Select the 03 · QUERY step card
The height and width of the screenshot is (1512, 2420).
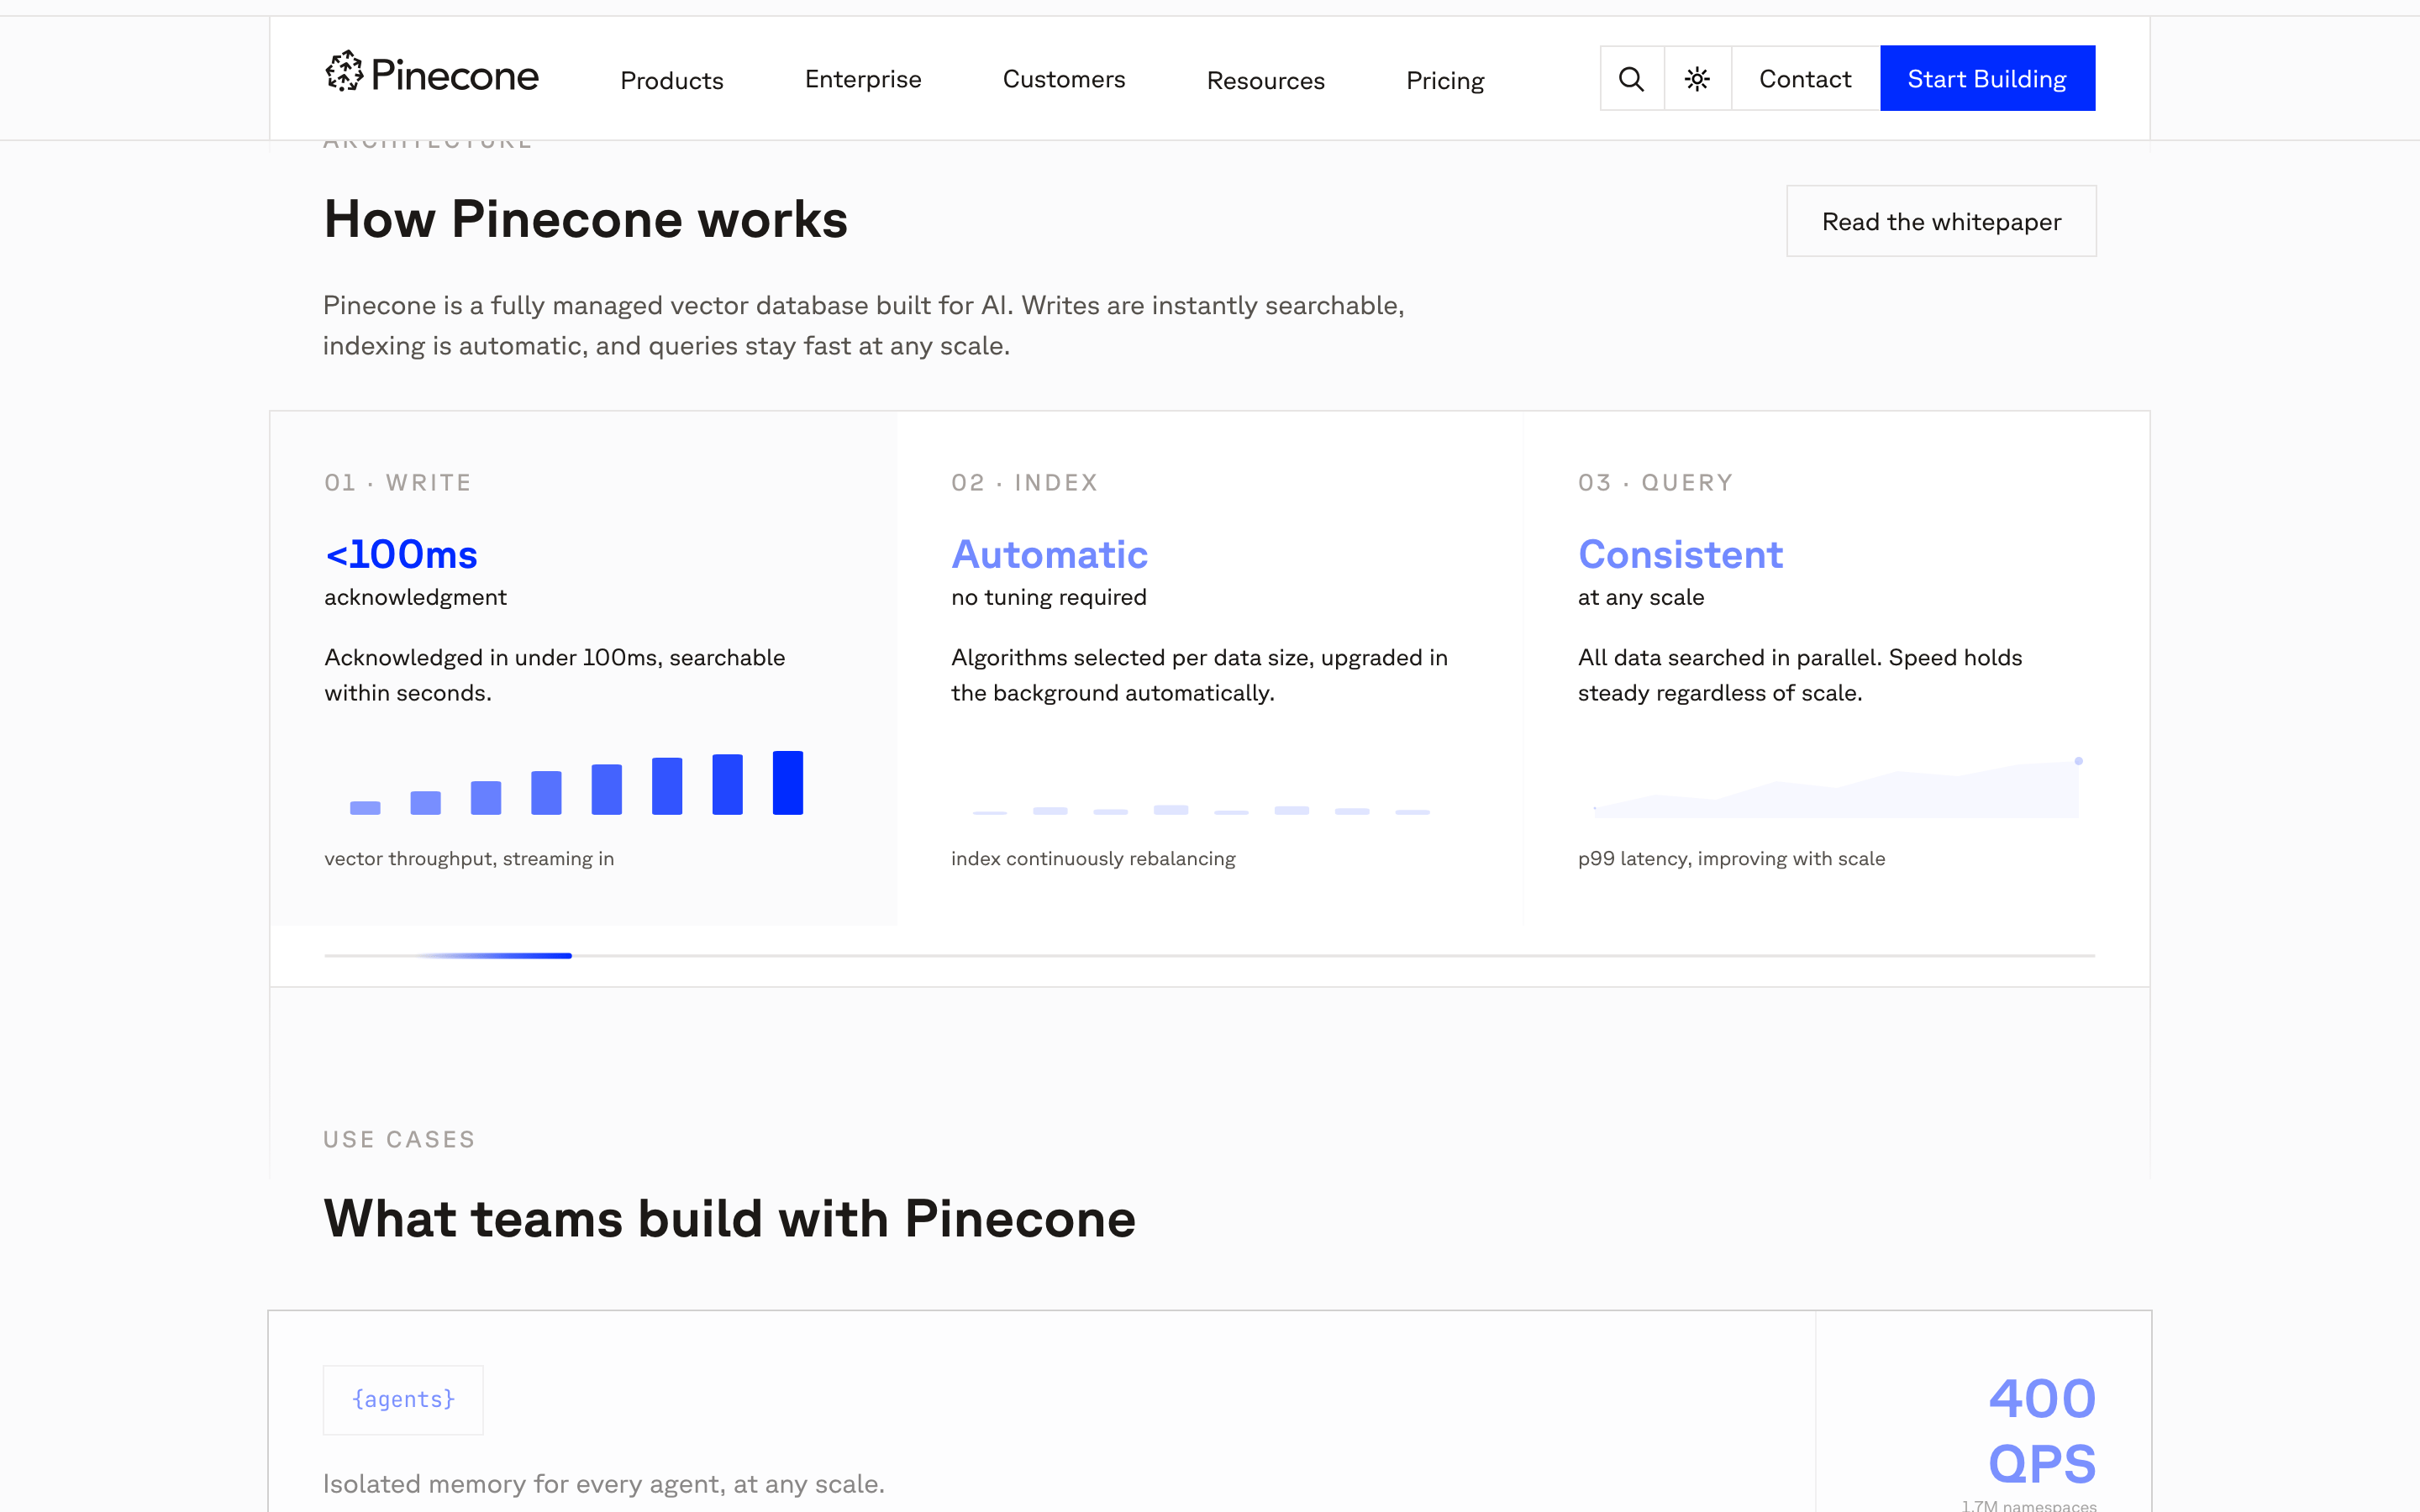click(1836, 668)
